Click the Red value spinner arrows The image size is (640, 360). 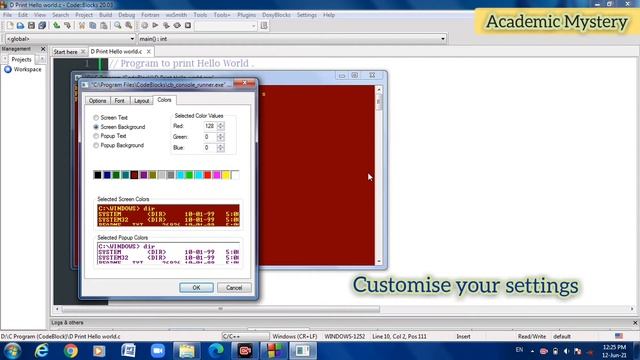pos(220,126)
